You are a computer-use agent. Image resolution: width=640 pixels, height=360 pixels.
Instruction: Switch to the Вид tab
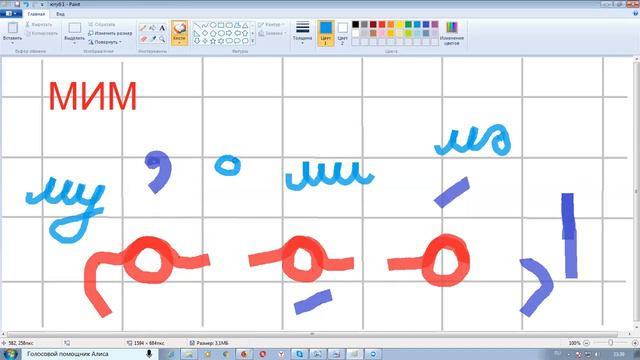[60, 14]
